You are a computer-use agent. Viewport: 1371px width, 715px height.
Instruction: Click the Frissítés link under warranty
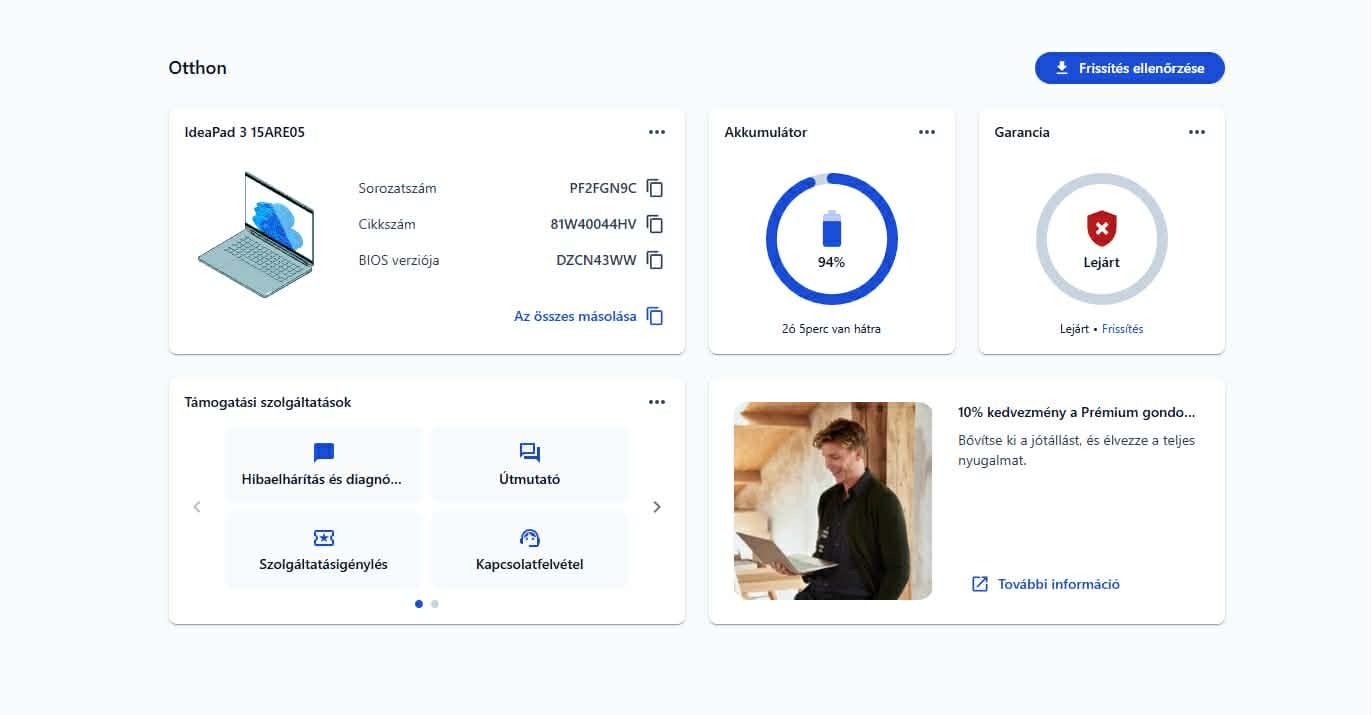click(1122, 329)
